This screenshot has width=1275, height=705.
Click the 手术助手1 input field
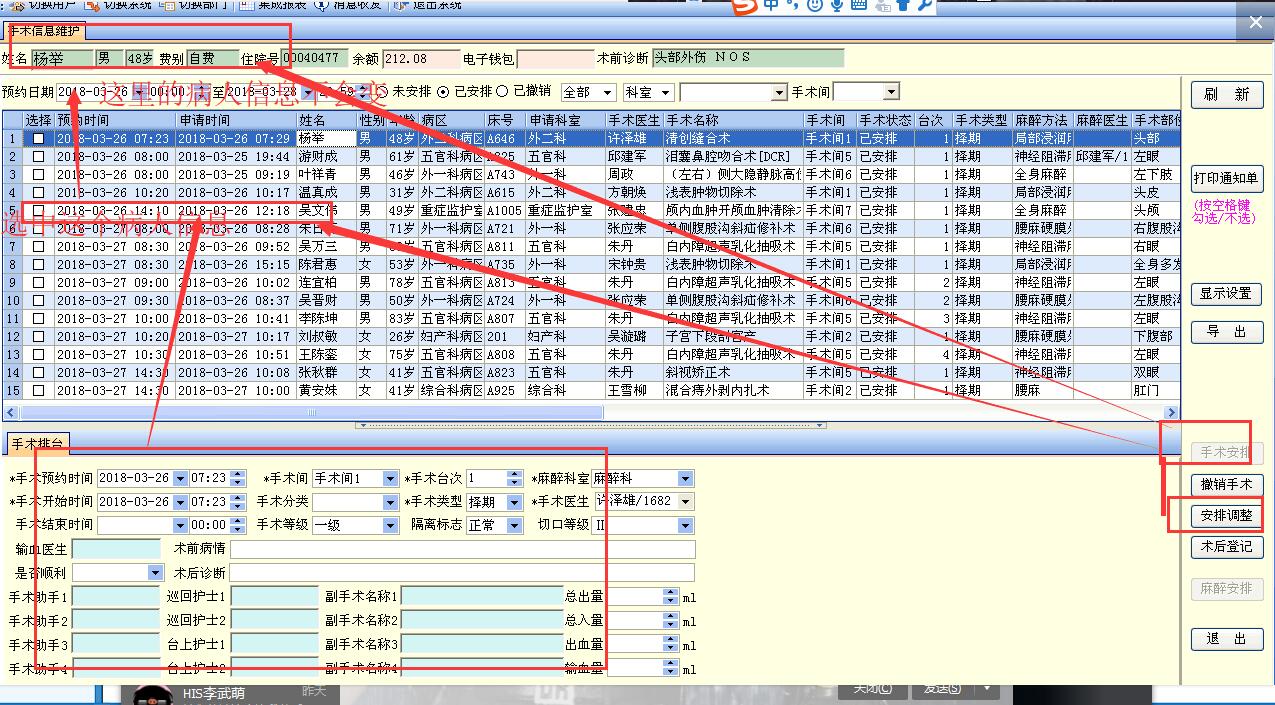click(116, 596)
